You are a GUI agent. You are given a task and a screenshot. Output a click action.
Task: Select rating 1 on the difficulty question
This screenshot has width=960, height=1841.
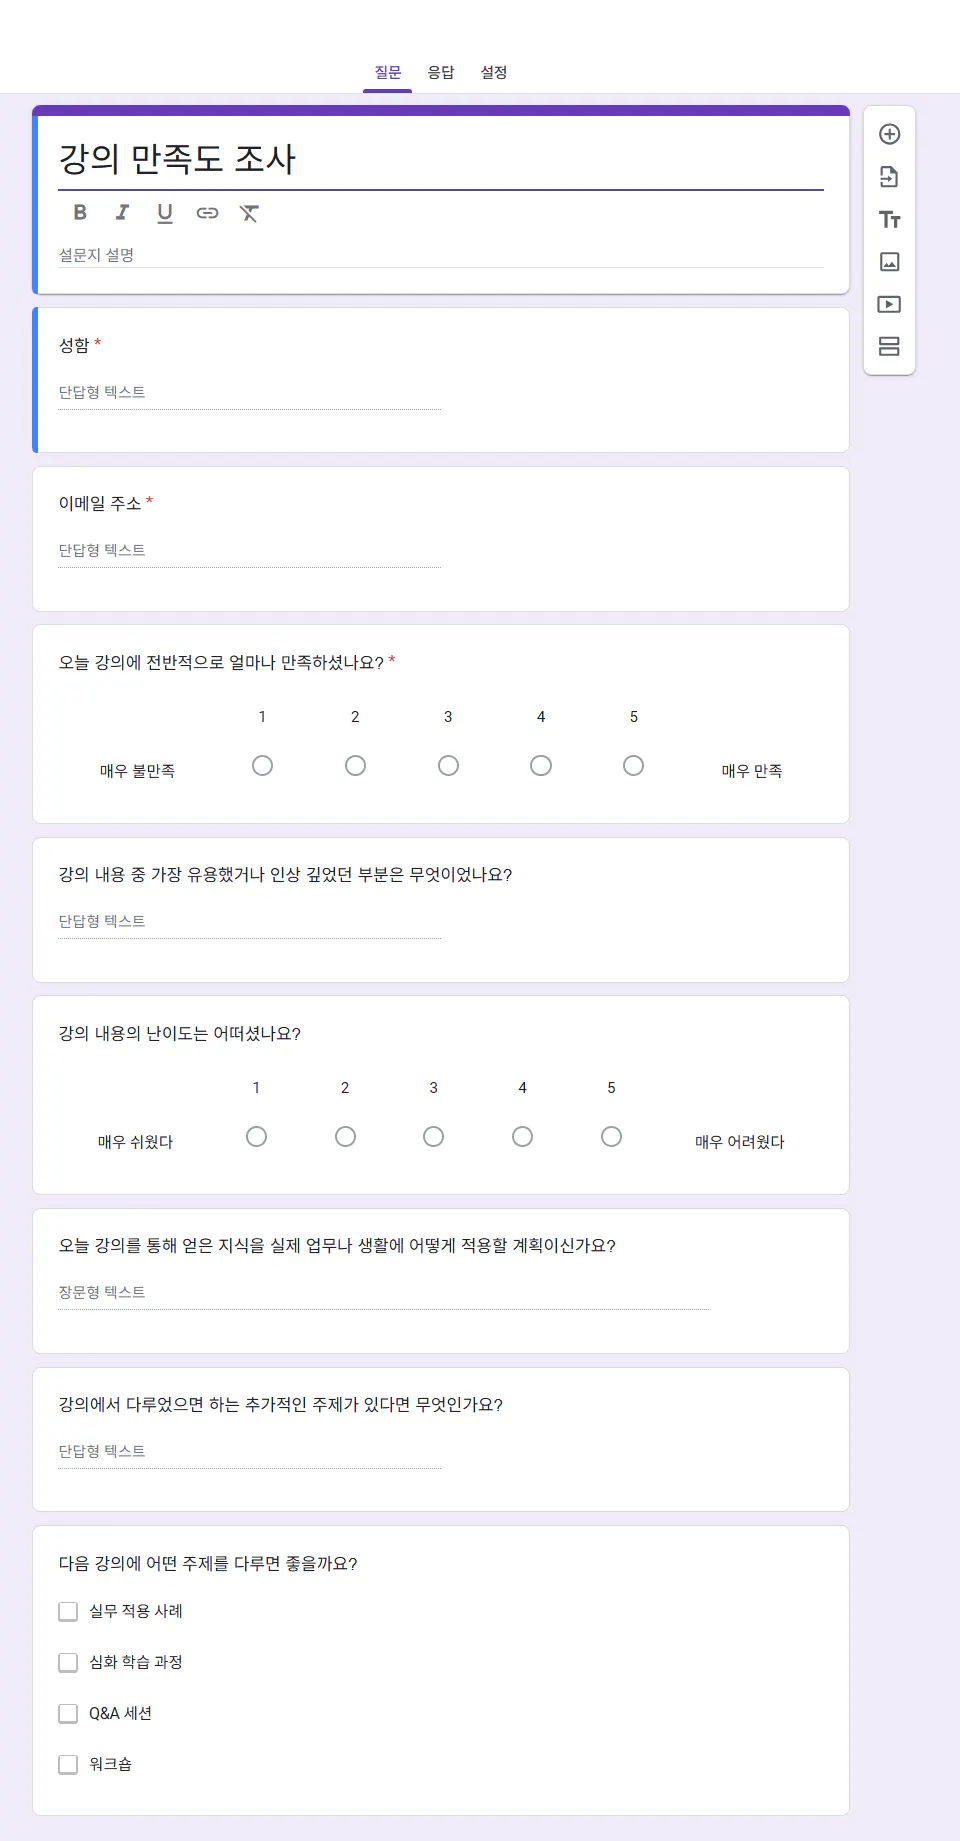pos(257,1136)
